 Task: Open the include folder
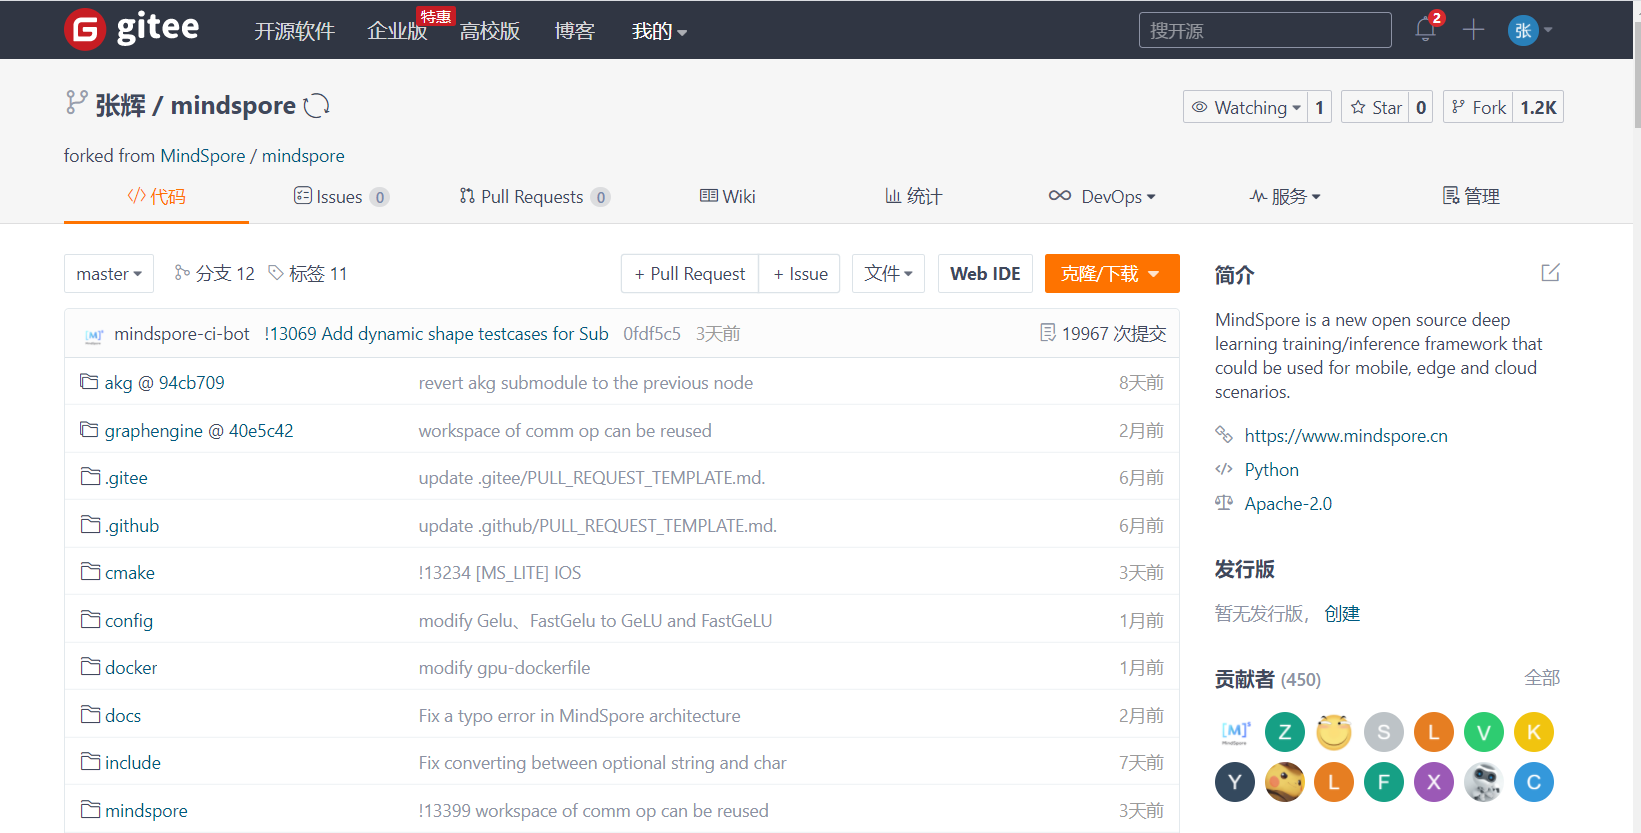tap(133, 763)
